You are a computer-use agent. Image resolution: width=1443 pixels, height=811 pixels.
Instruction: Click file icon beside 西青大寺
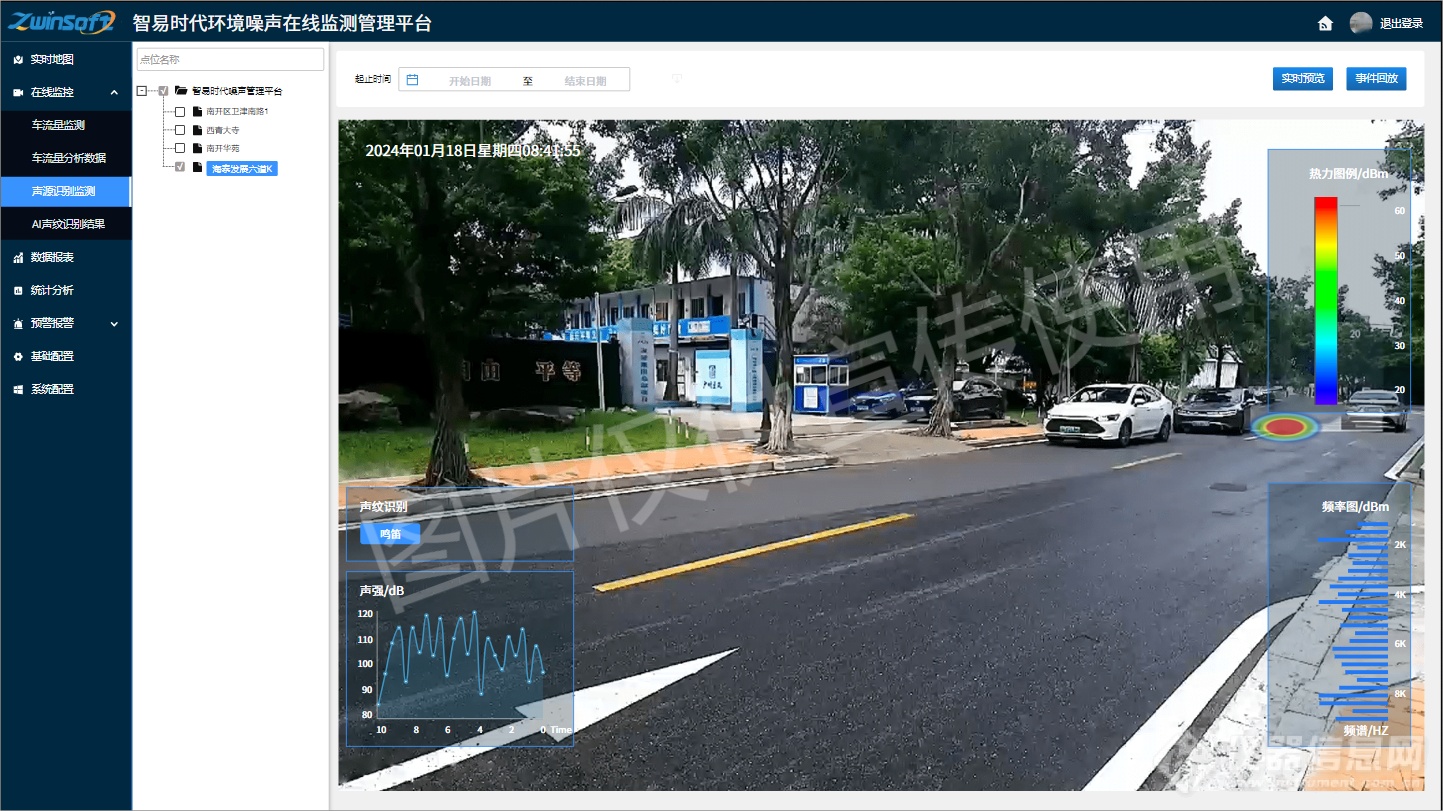[197, 130]
